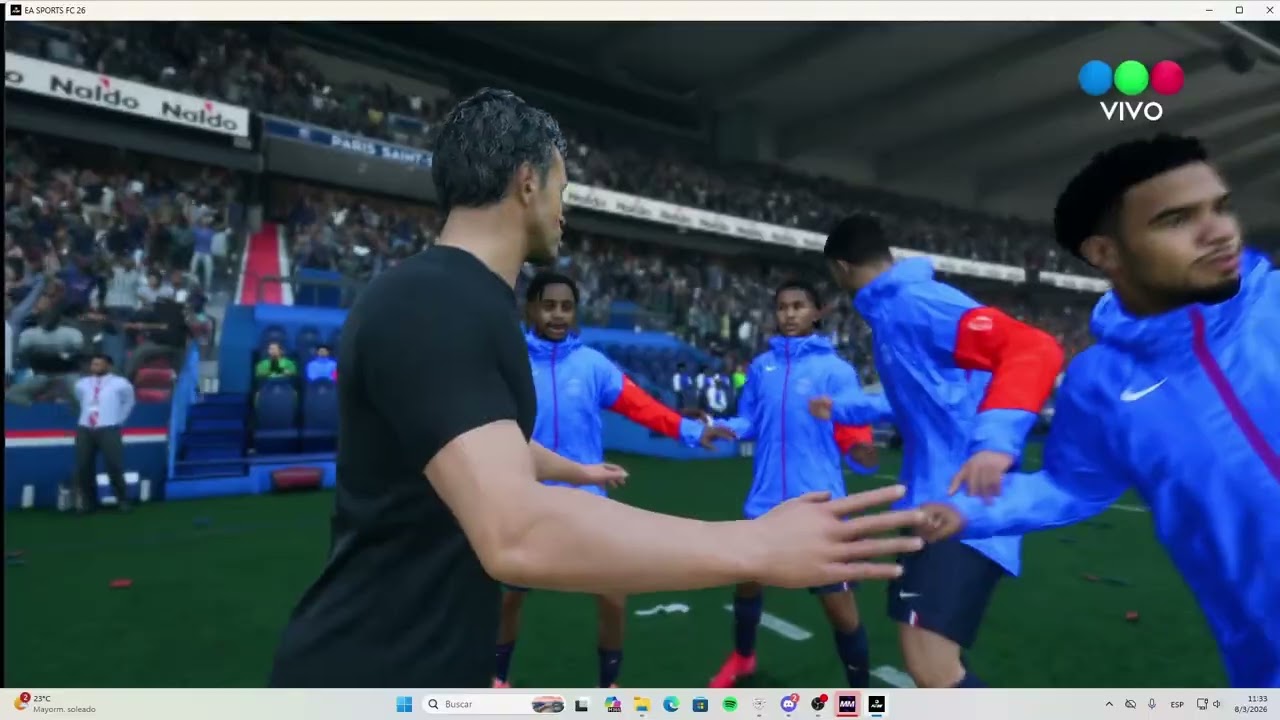The height and width of the screenshot is (720, 1280).
Task: Open the volume control in the tray
Action: coord(1217,704)
